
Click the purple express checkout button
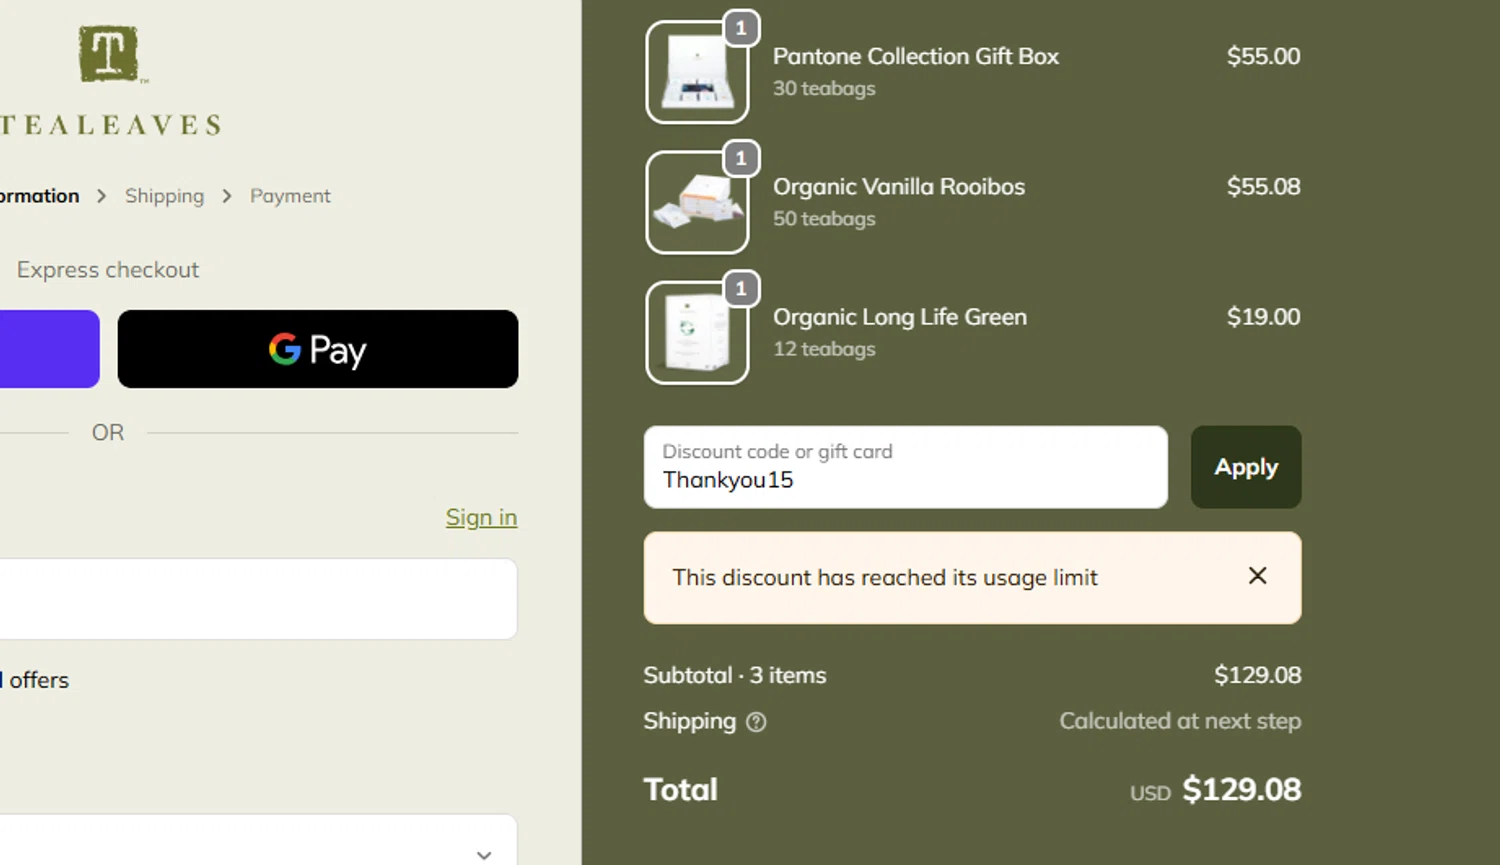click(49, 349)
